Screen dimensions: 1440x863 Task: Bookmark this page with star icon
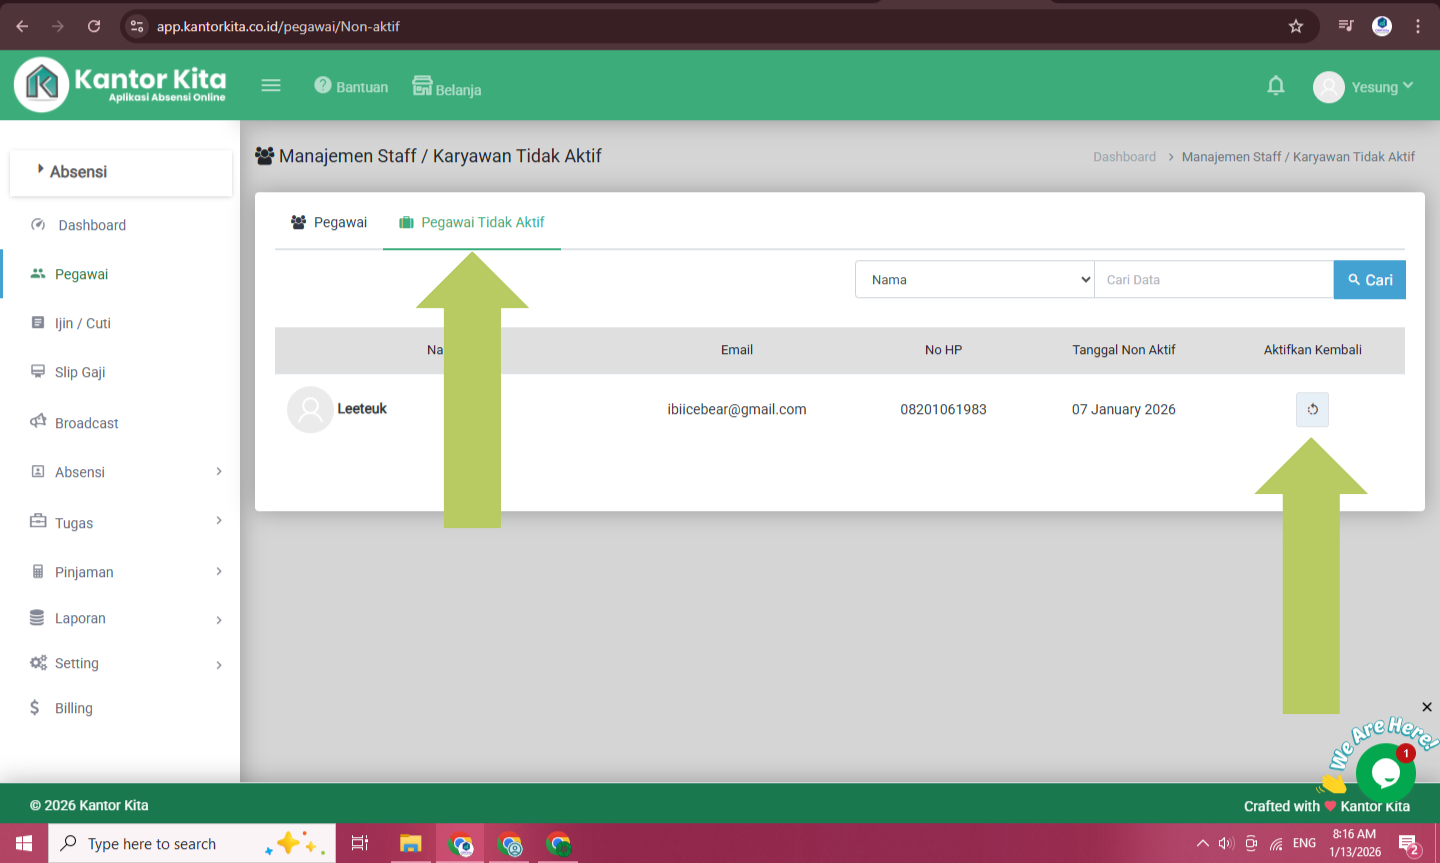tap(1296, 26)
